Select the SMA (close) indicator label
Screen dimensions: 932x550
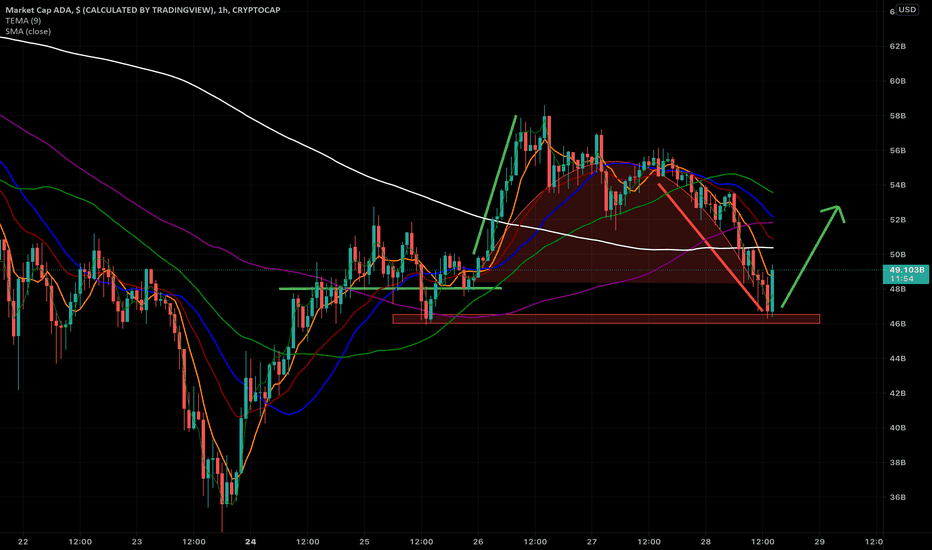coord(28,31)
